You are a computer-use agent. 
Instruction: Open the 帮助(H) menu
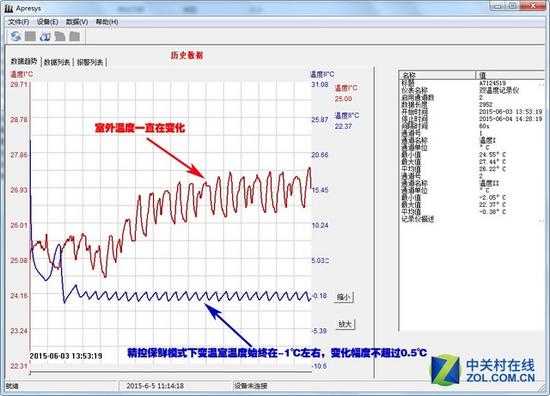tap(107, 22)
